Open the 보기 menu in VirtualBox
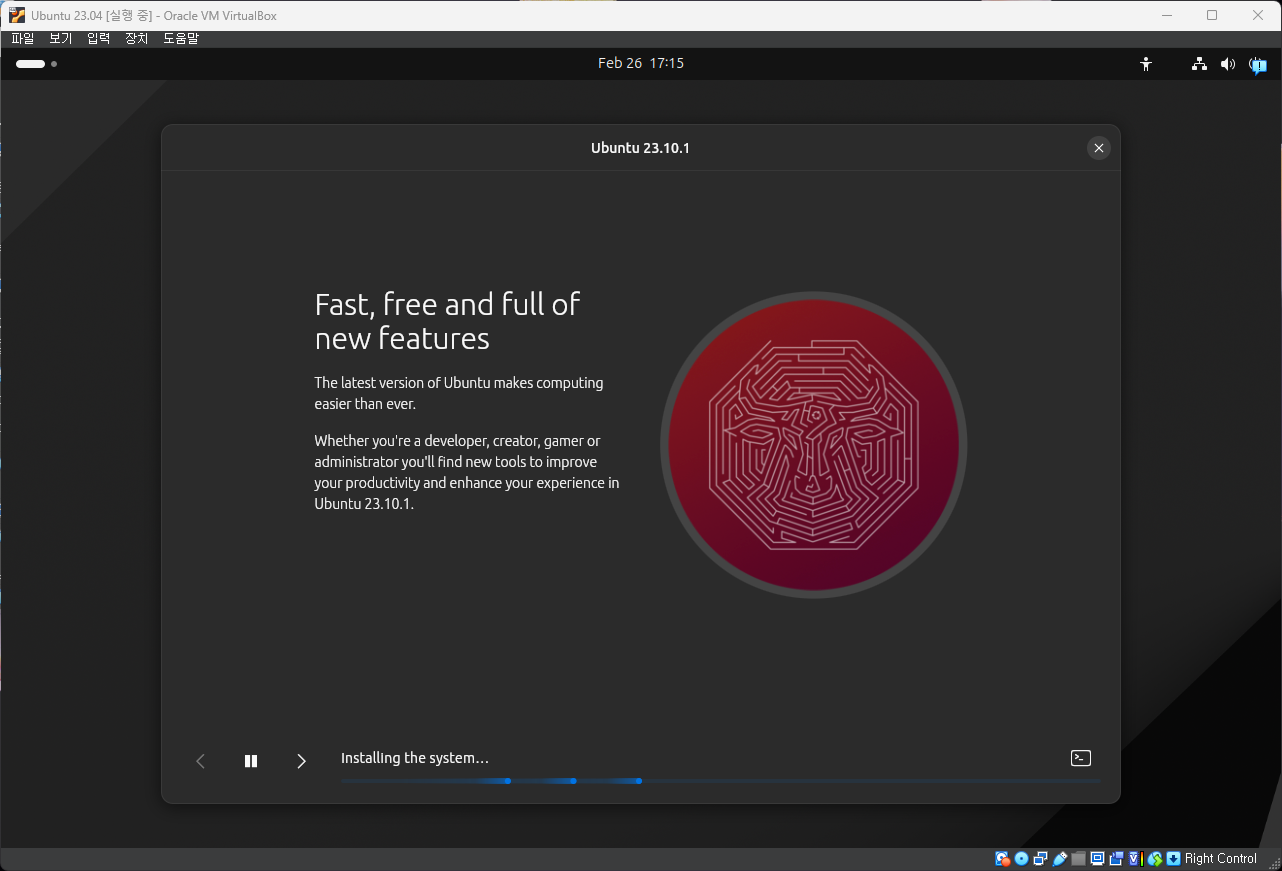Viewport: 1282px width, 871px height. pyautogui.click(x=60, y=38)
